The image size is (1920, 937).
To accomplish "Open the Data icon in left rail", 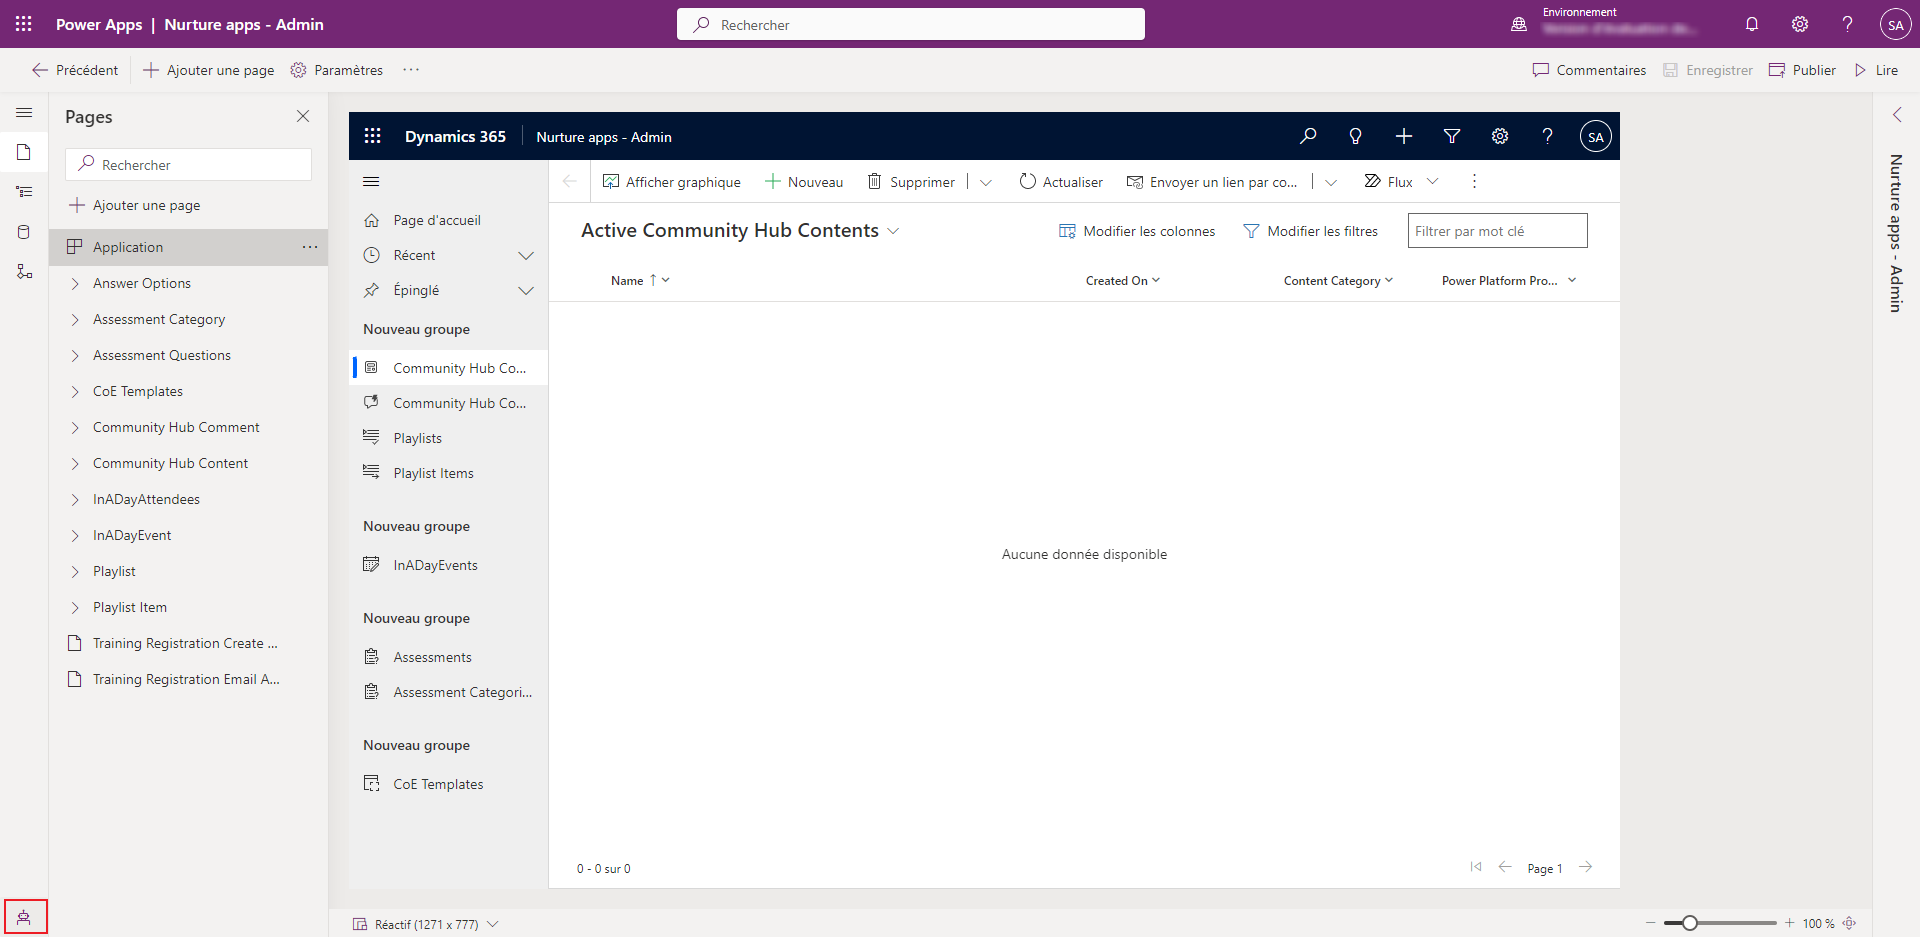I will click(x=24, y=232).
